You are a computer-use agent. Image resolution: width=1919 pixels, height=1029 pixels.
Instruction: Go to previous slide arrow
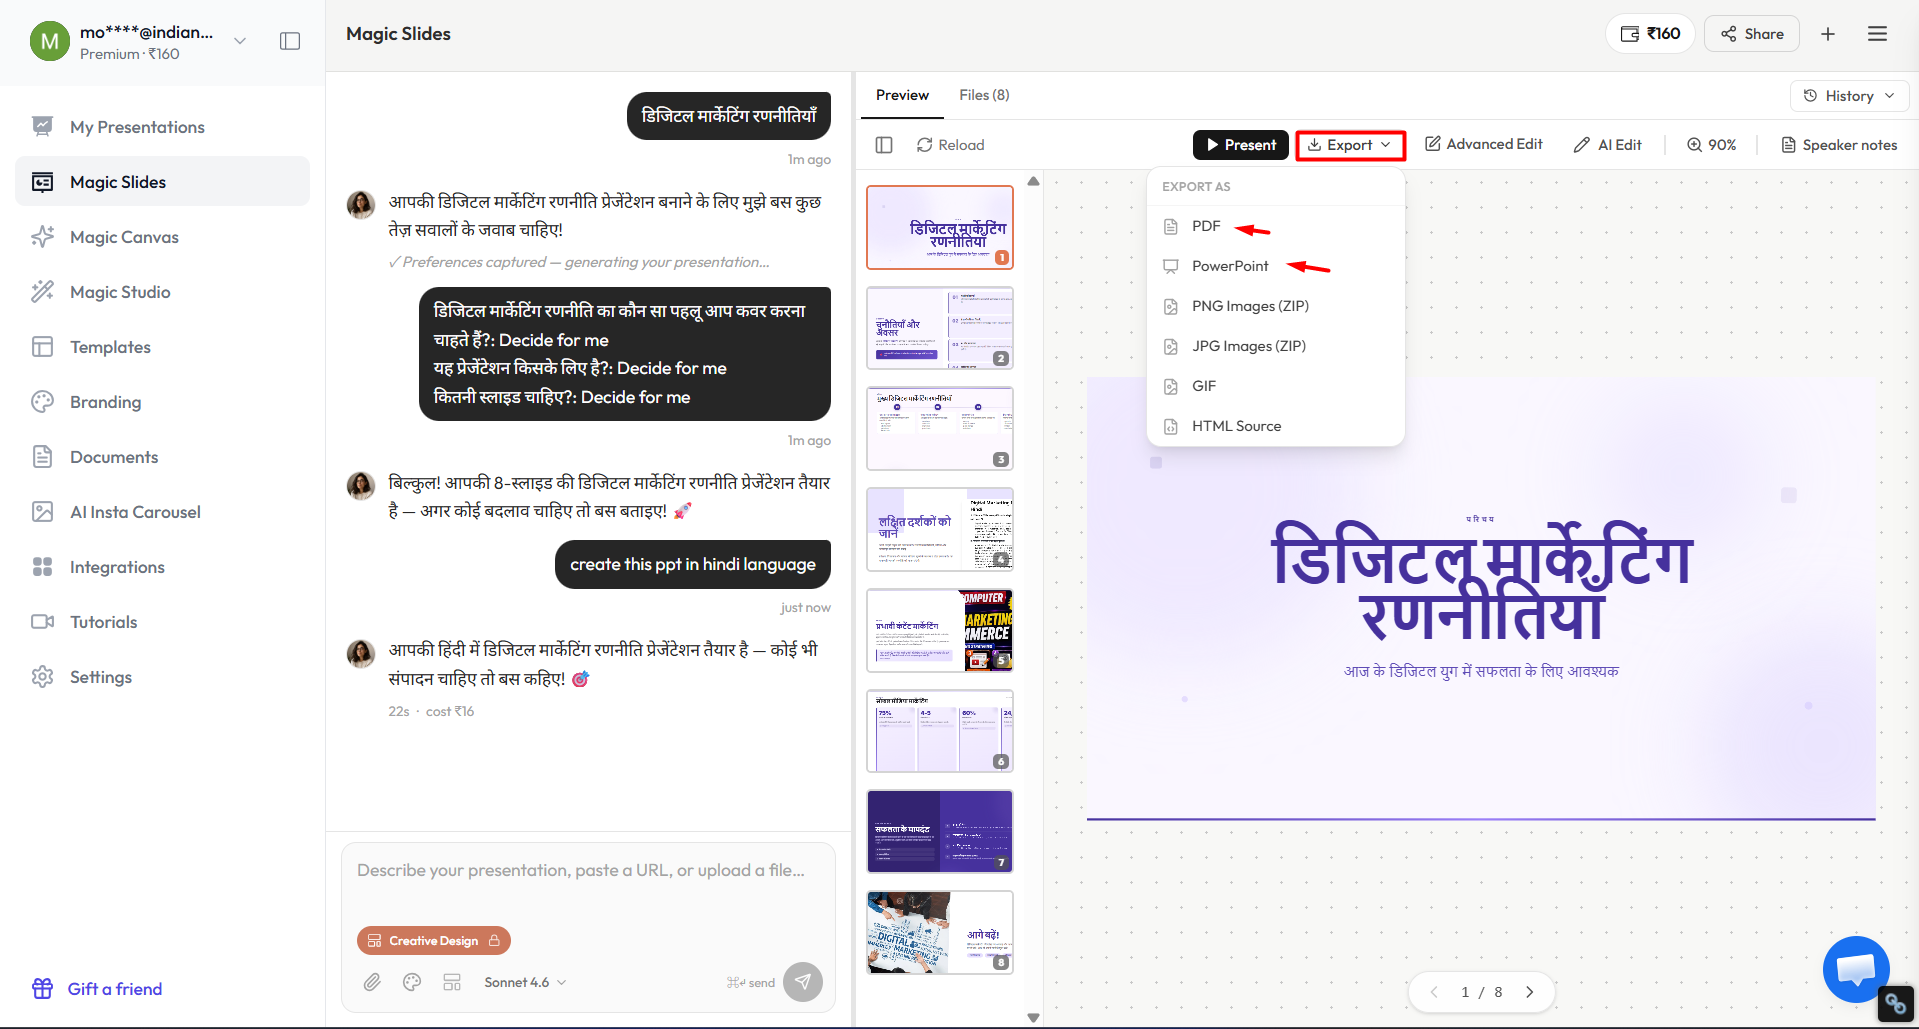1434,992
